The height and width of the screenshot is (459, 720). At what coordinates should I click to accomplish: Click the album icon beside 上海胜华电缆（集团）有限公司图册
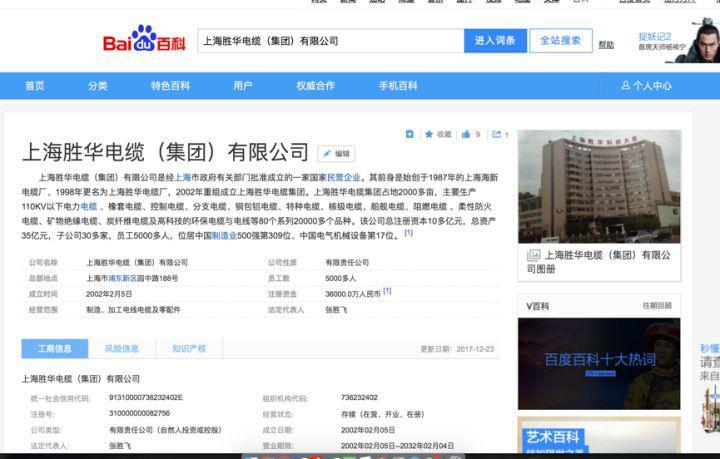click(x=534, y=255)
